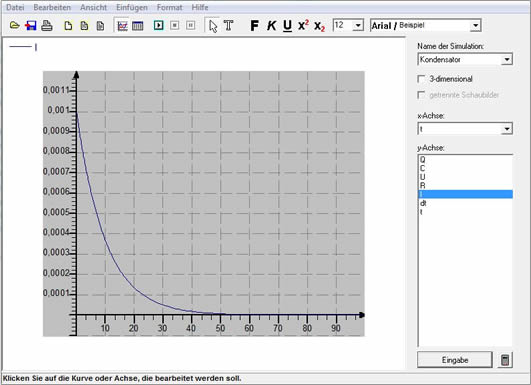Screen dimensions: 531x385
Task: Click the 0,001 label on the y-axis
Action: [x=58, y=110]
